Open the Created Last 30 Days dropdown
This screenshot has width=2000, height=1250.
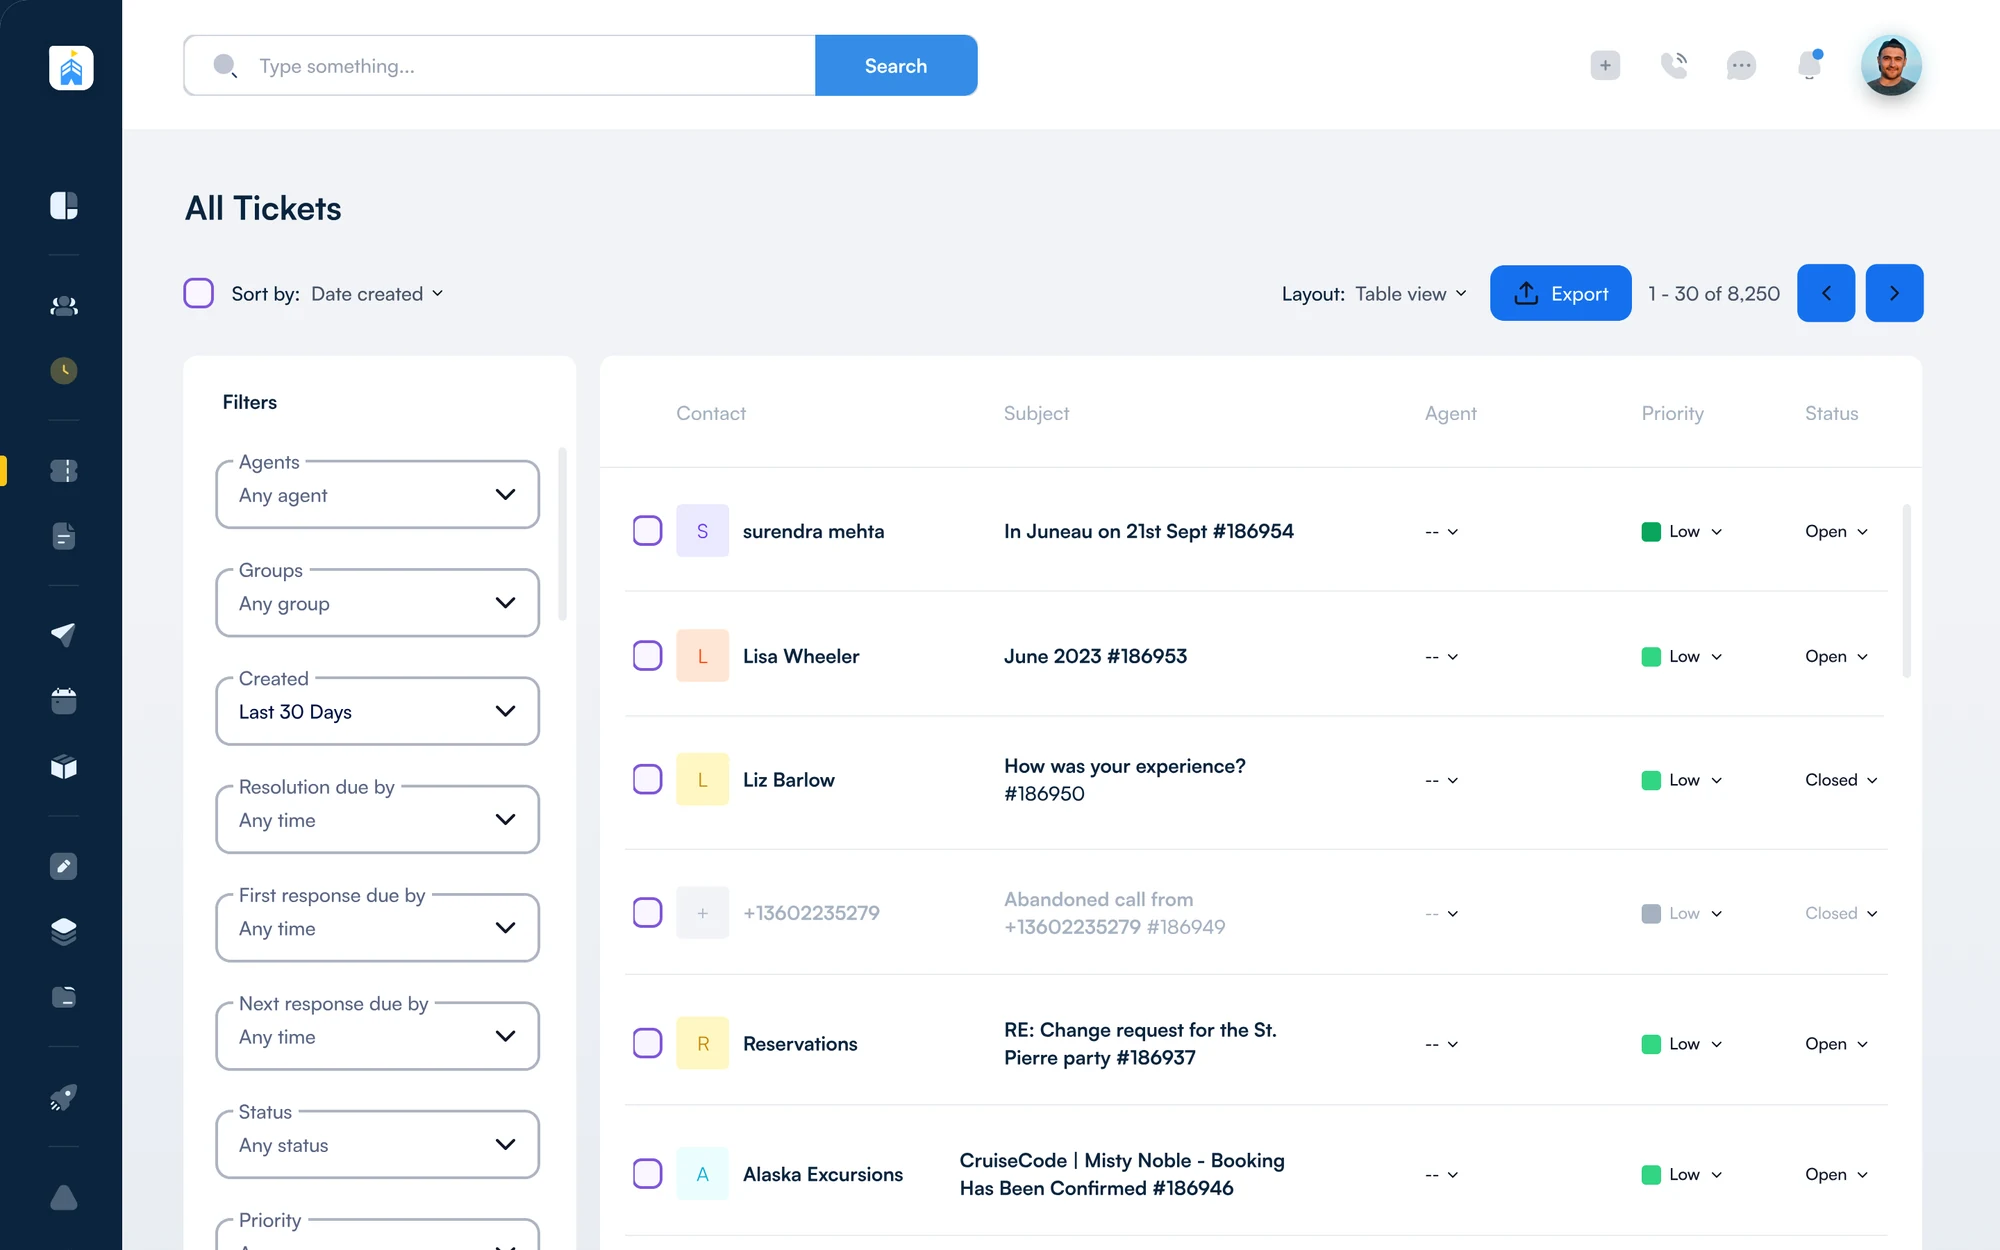point(378,711)
